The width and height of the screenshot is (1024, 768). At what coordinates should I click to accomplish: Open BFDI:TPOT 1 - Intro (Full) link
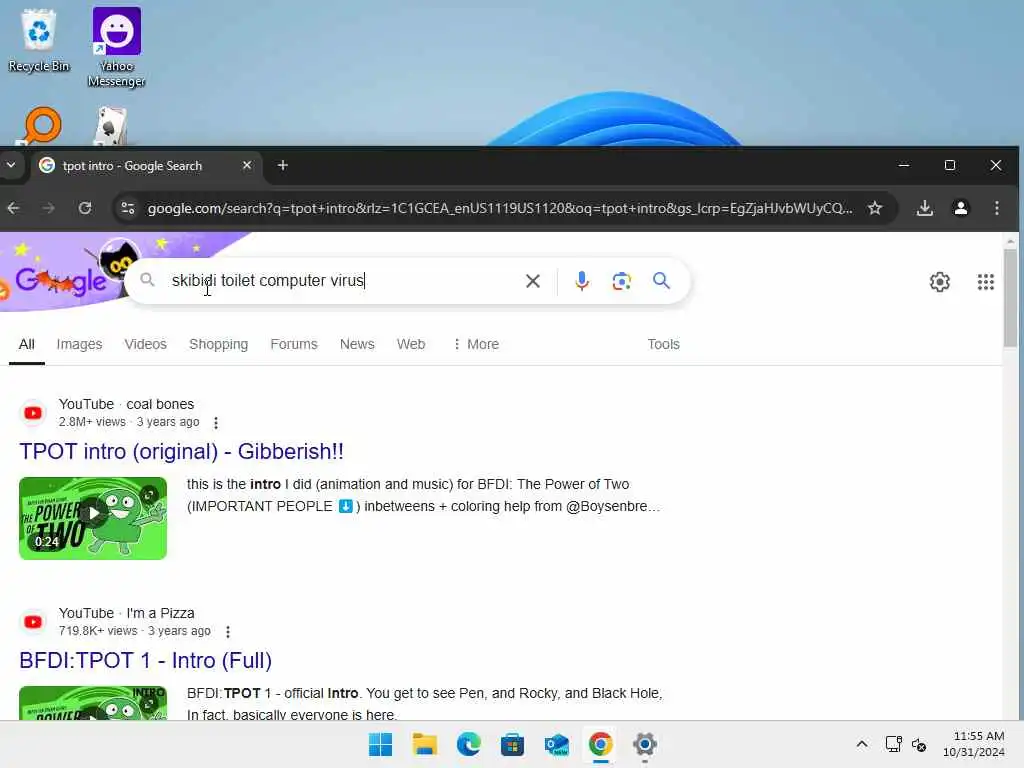click(x=145, y=660)
